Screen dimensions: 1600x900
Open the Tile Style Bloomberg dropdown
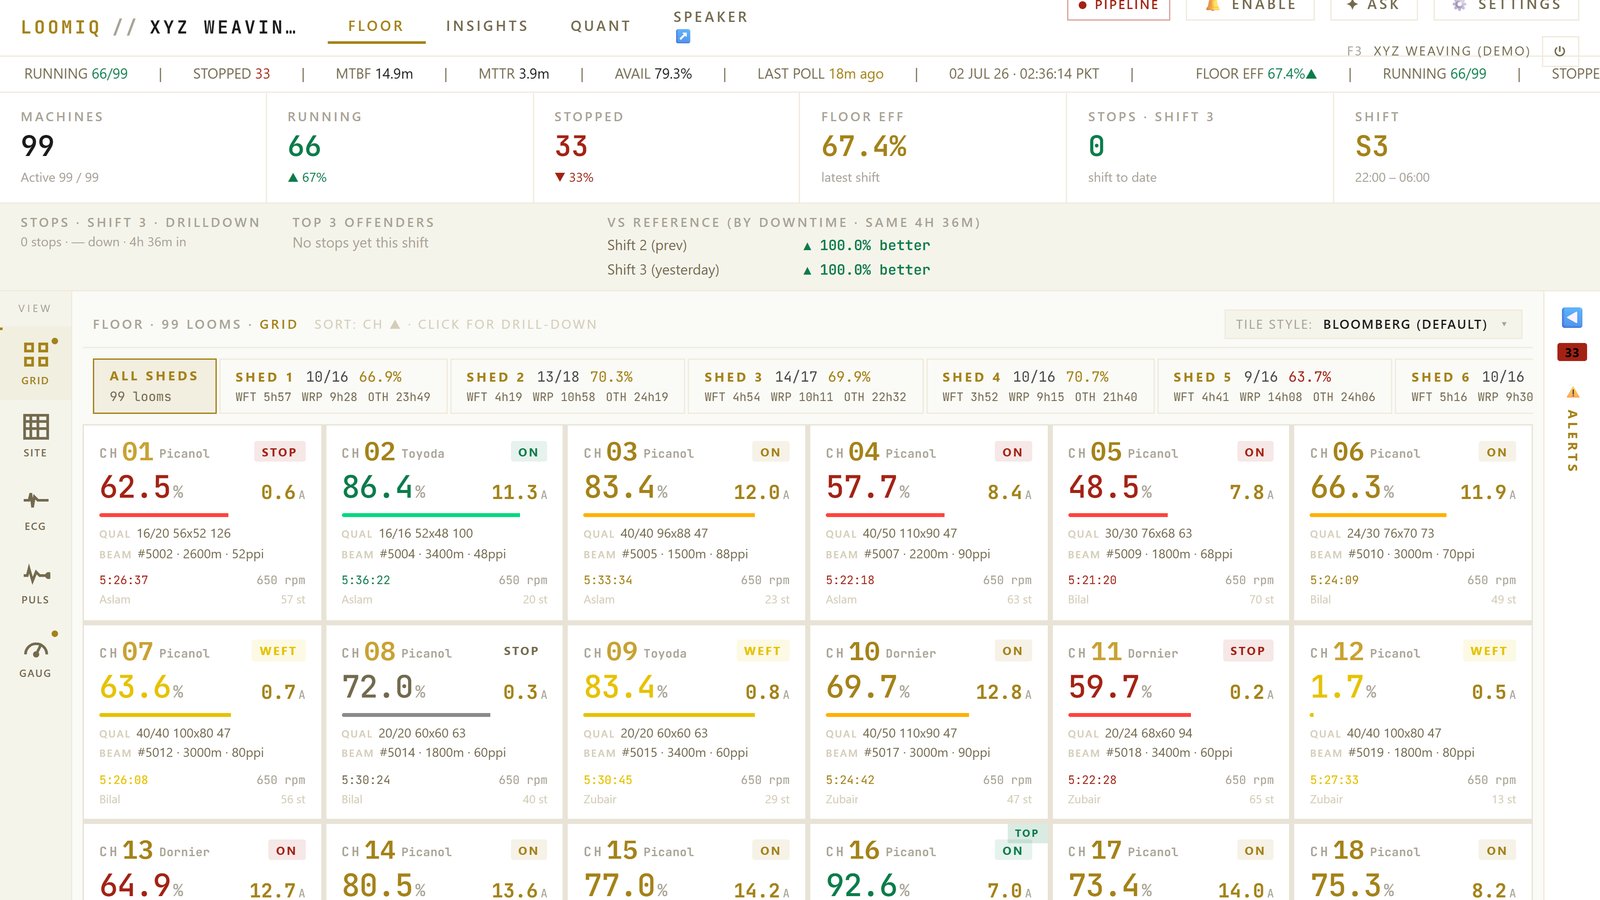tap(1373, 324)
